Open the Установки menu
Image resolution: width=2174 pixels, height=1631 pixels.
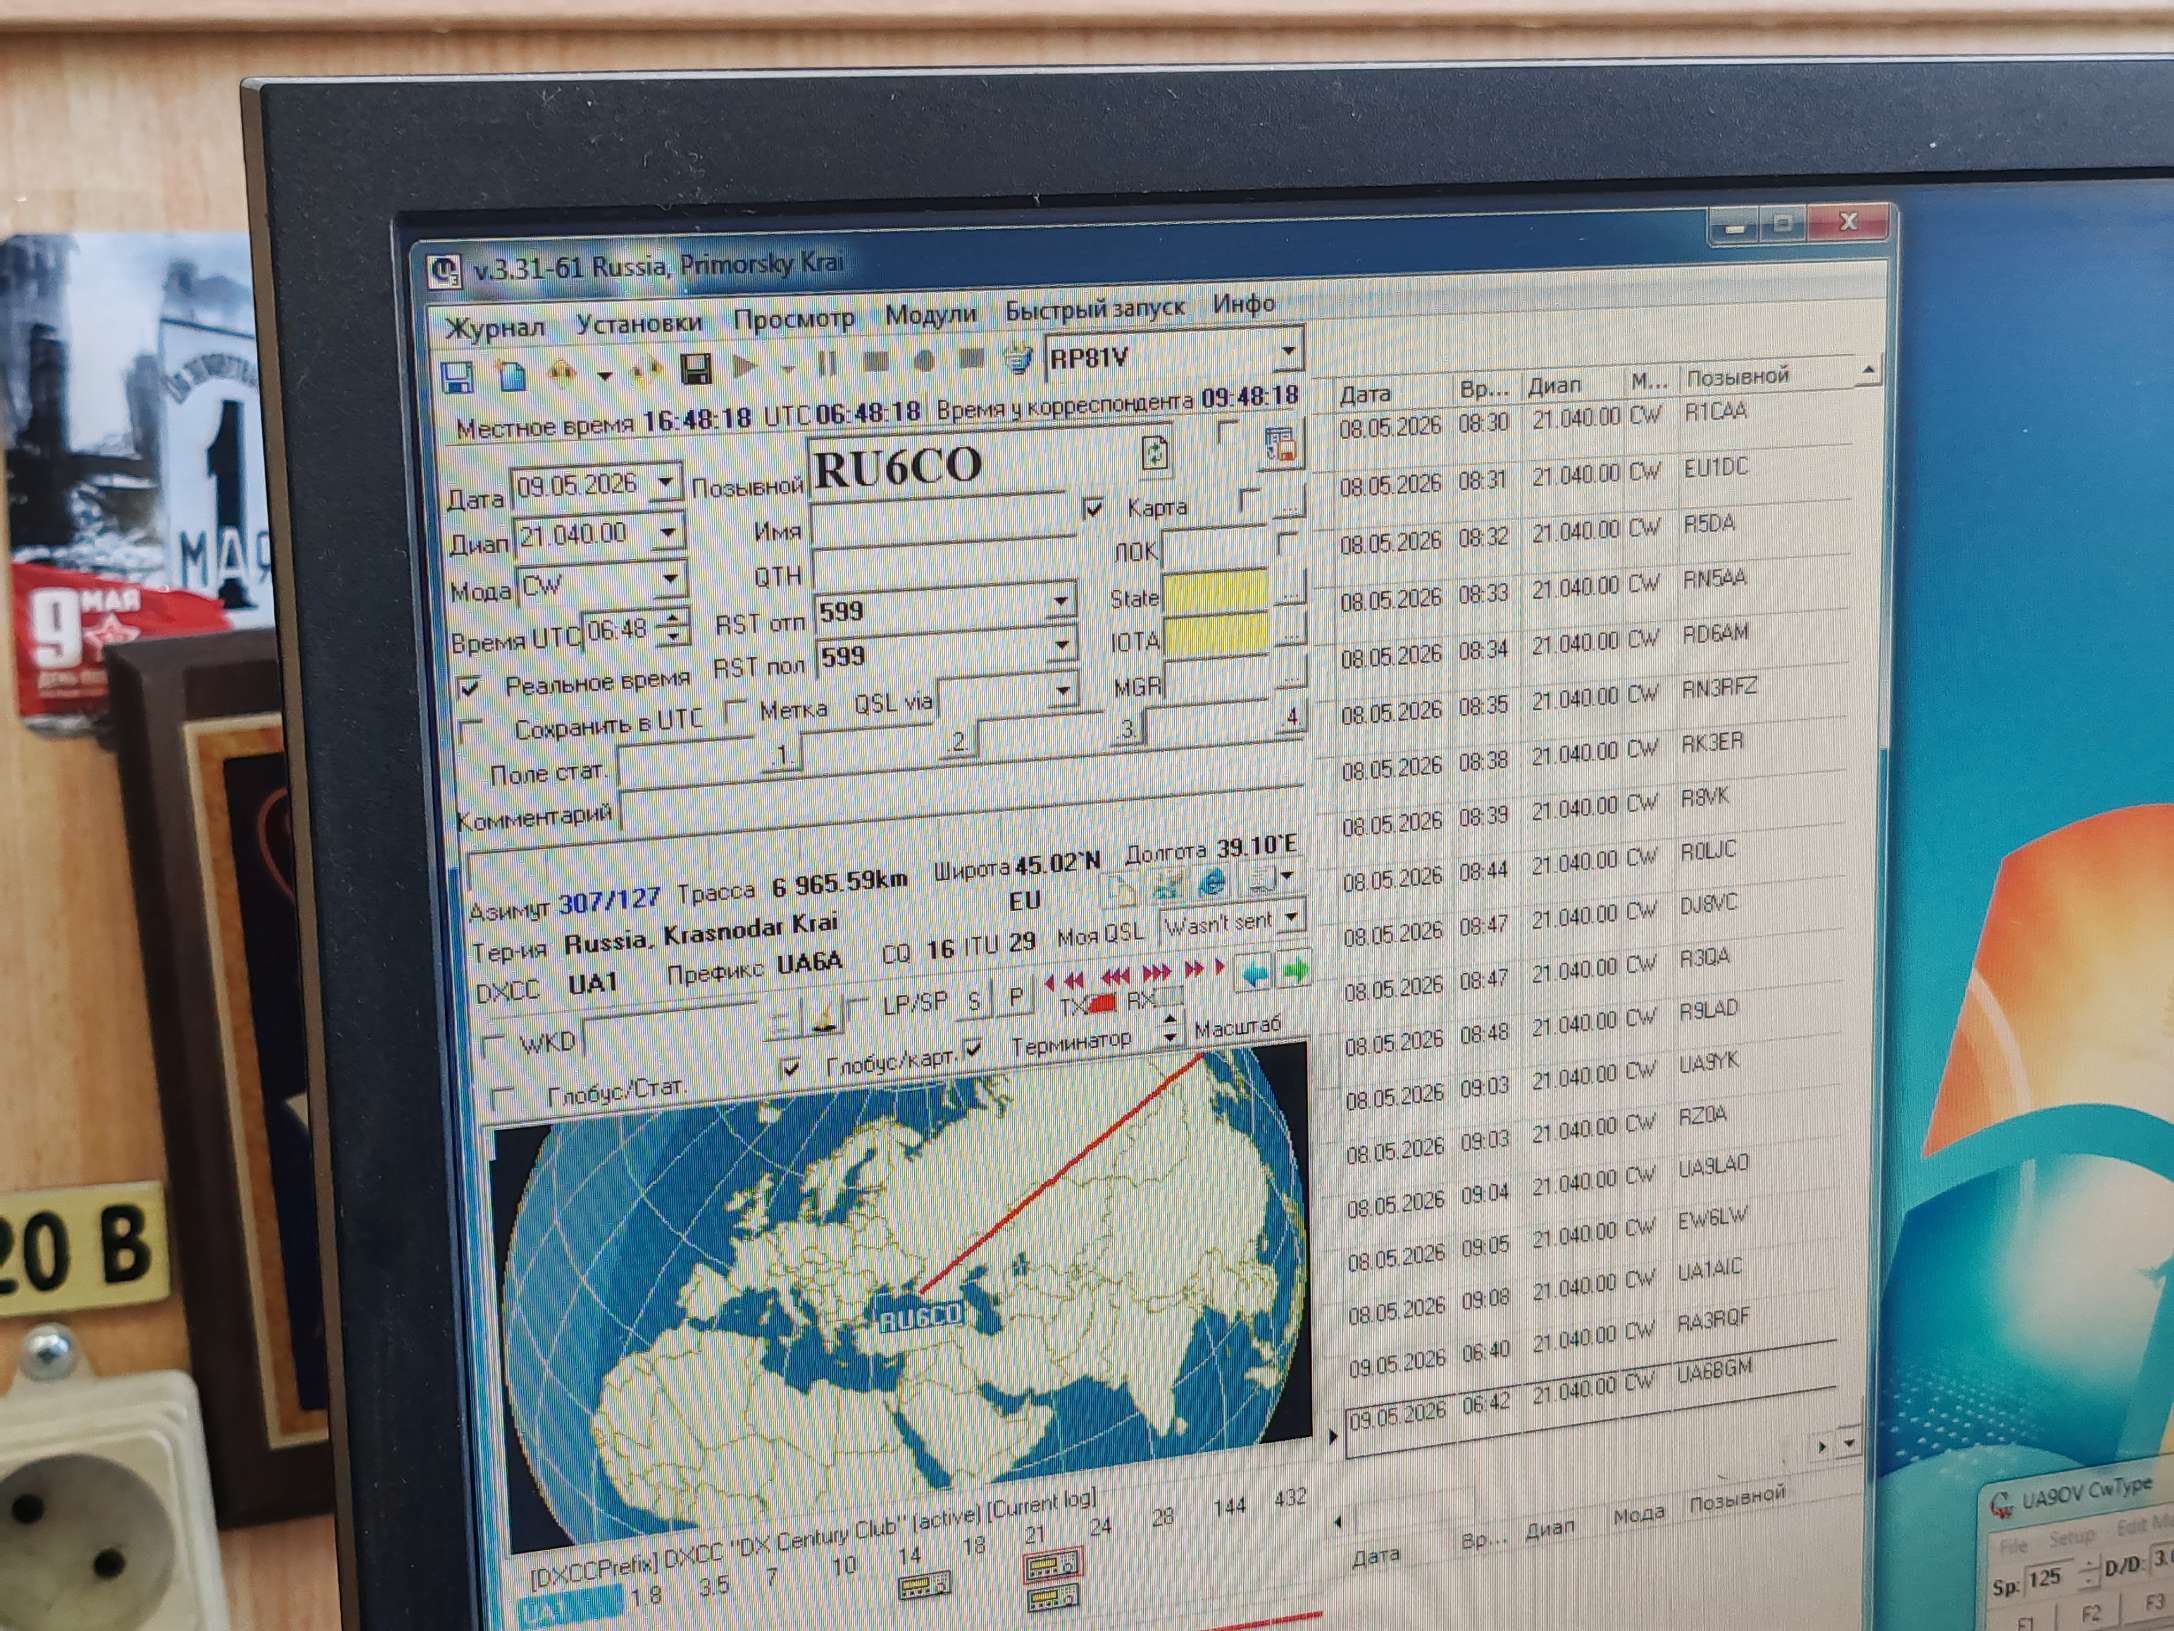coord(639,323)
